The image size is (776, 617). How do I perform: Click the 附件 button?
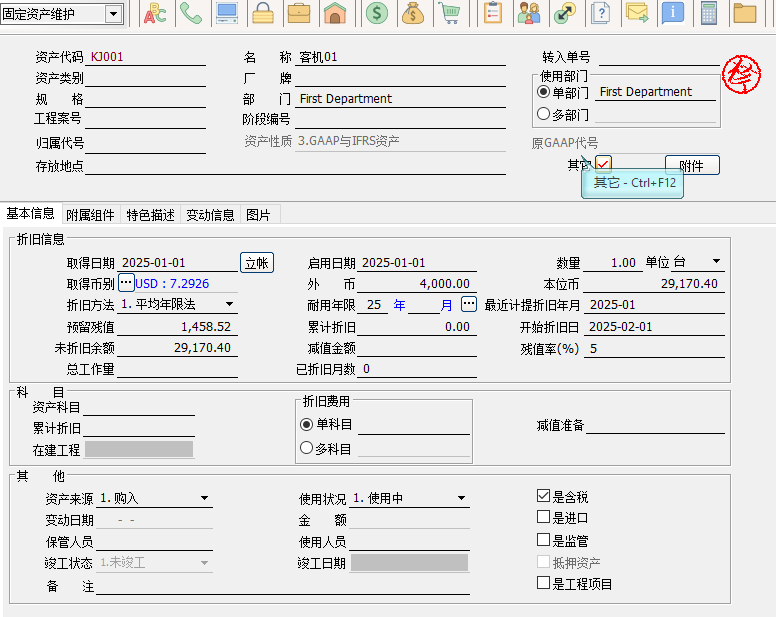(691, 166)
